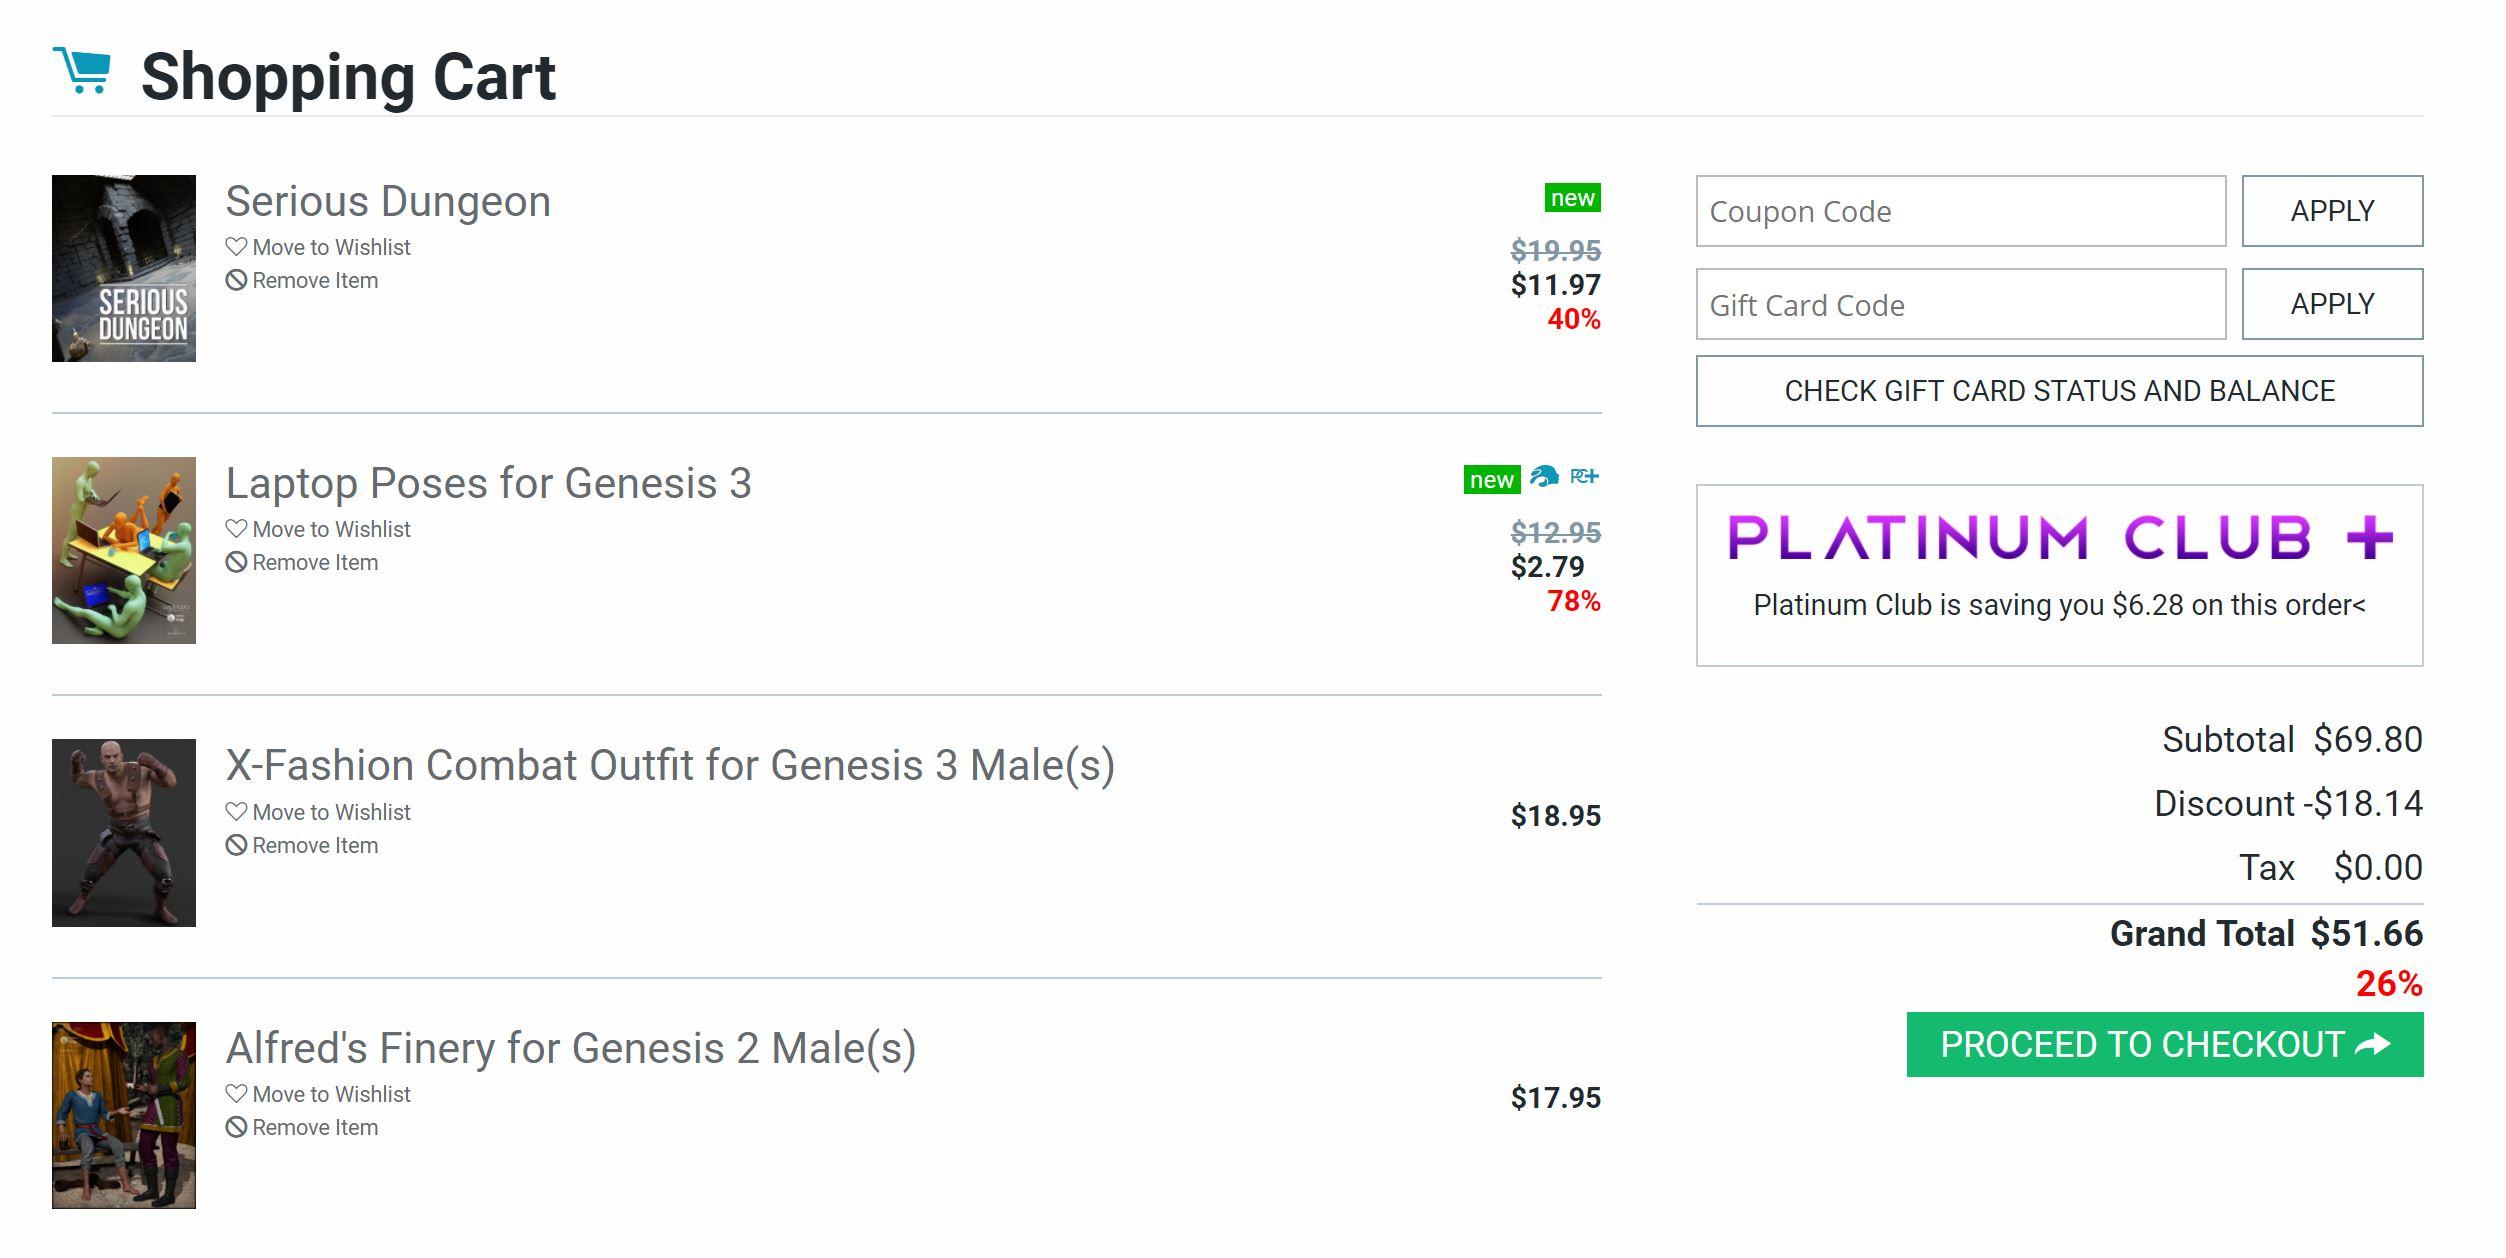Click the blue bird badge icon
This screenshot has height=1258, width=2506.
click(1544, 477)
